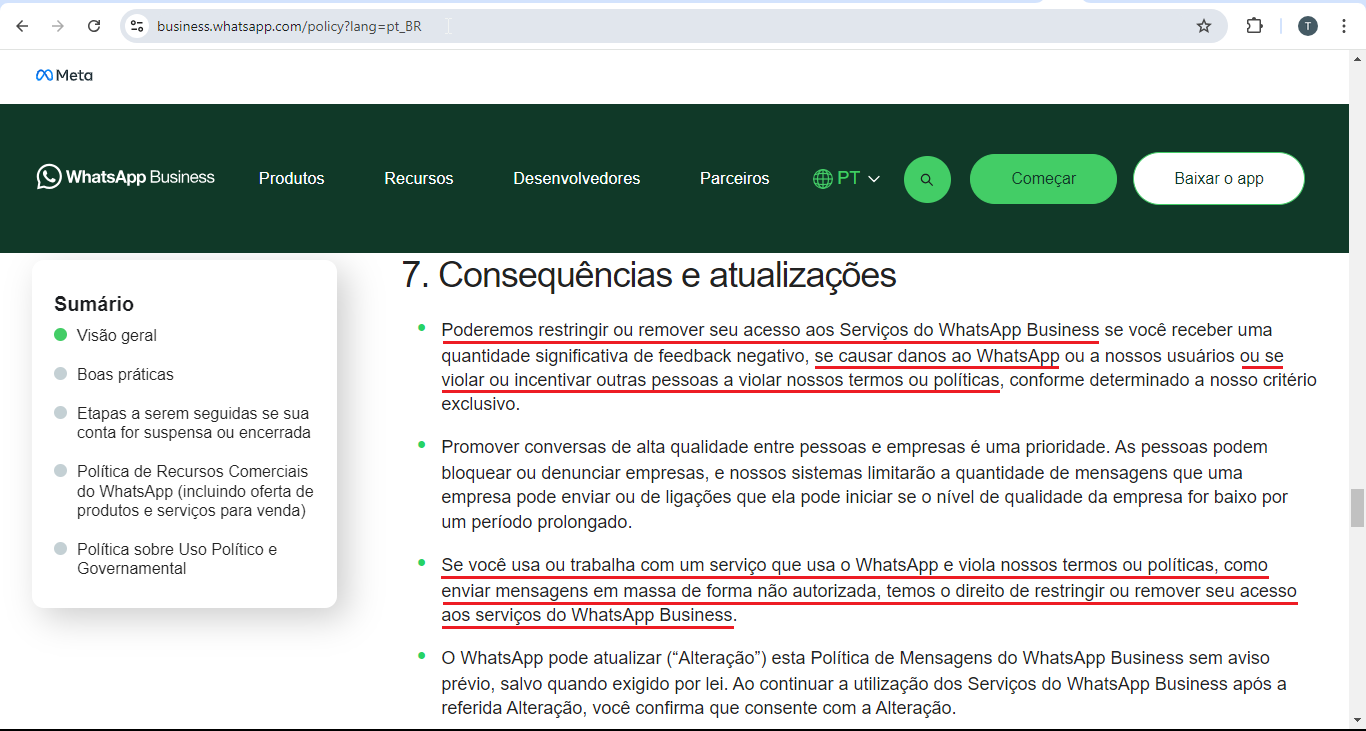Click the Baixar o app button
Viewport: 1366px width, 731px height.
(x=1219, y=179)
